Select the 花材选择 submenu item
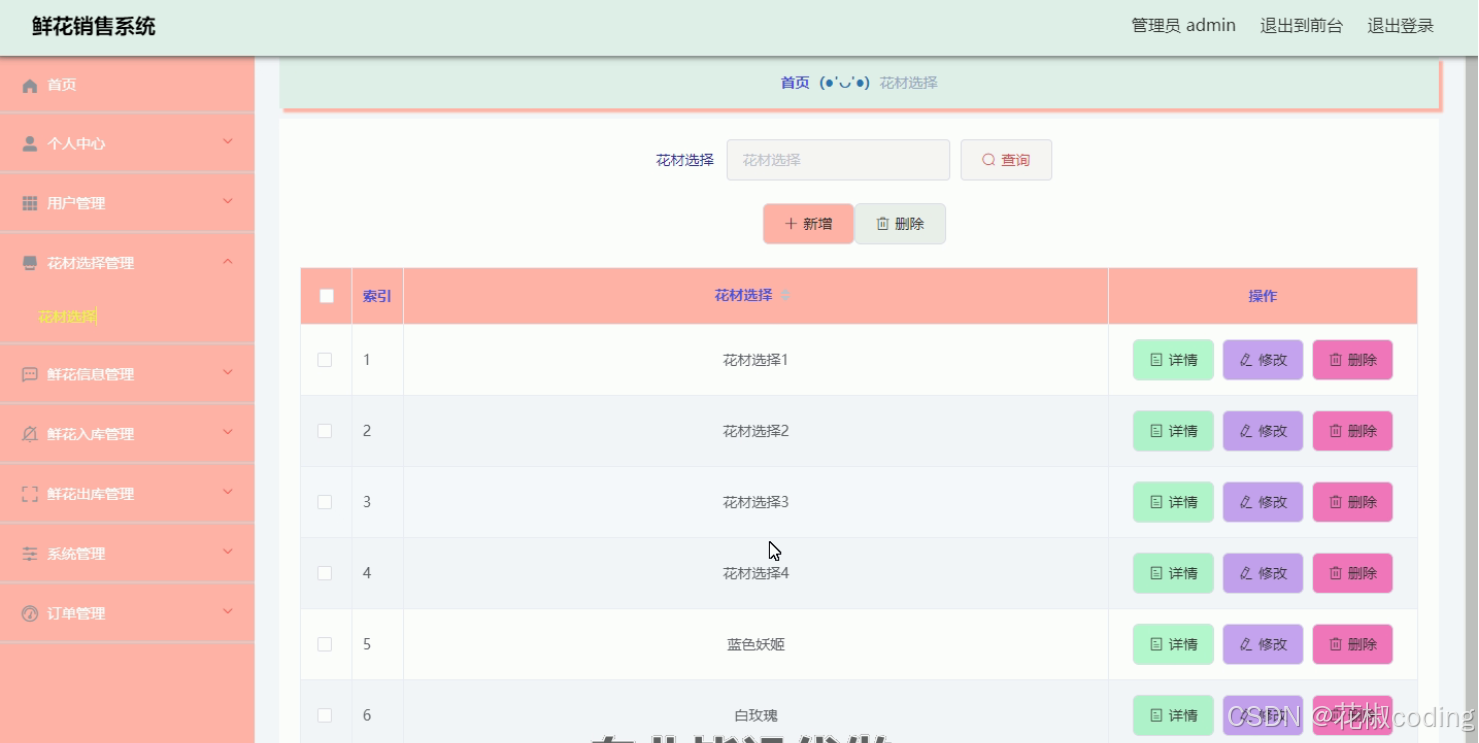1479x743 pixels. pyautogui.click(x=67, y=317)
